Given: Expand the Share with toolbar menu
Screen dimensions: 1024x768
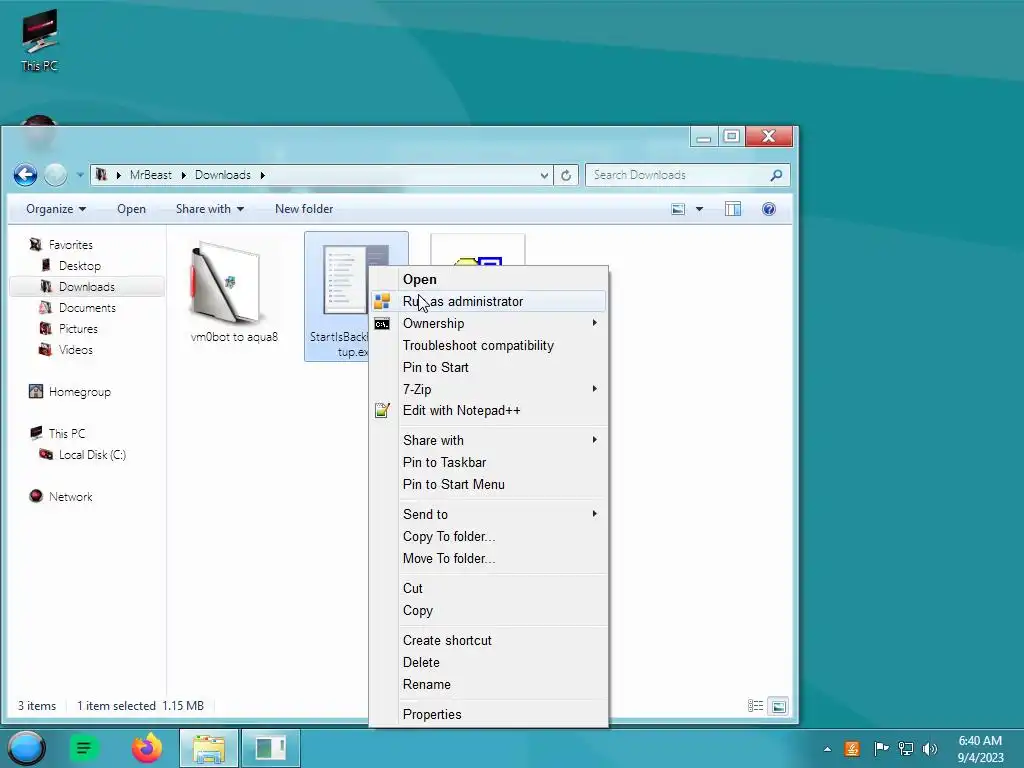Looking at the screenshot, I should tap(210, 209).
